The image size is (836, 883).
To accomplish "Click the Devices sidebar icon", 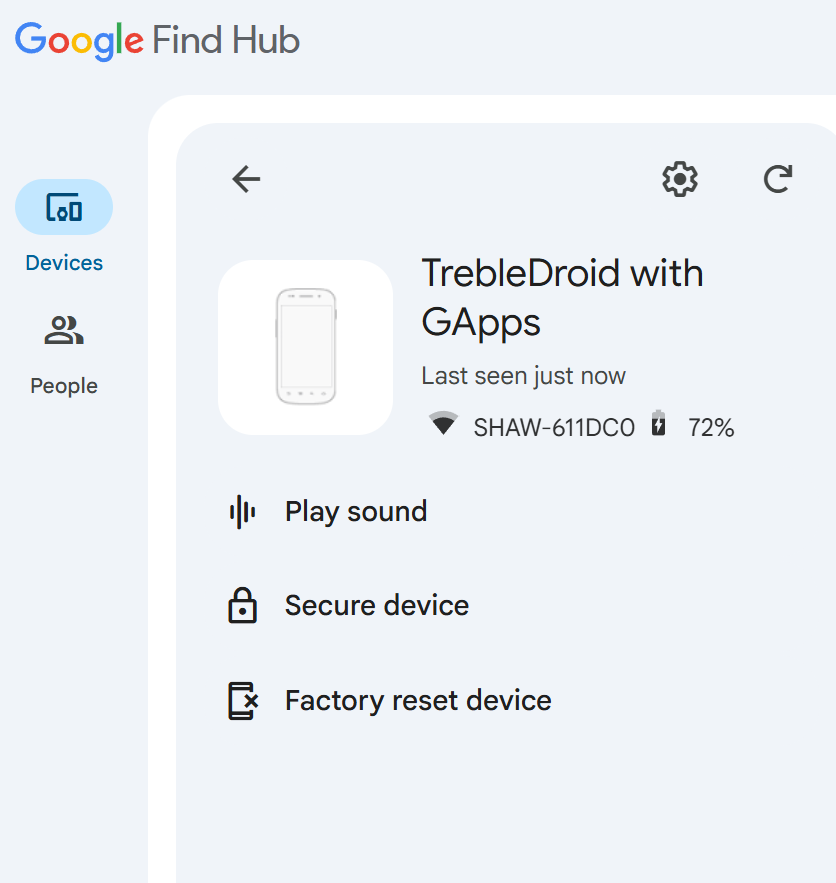I will [x=64, y=207].
